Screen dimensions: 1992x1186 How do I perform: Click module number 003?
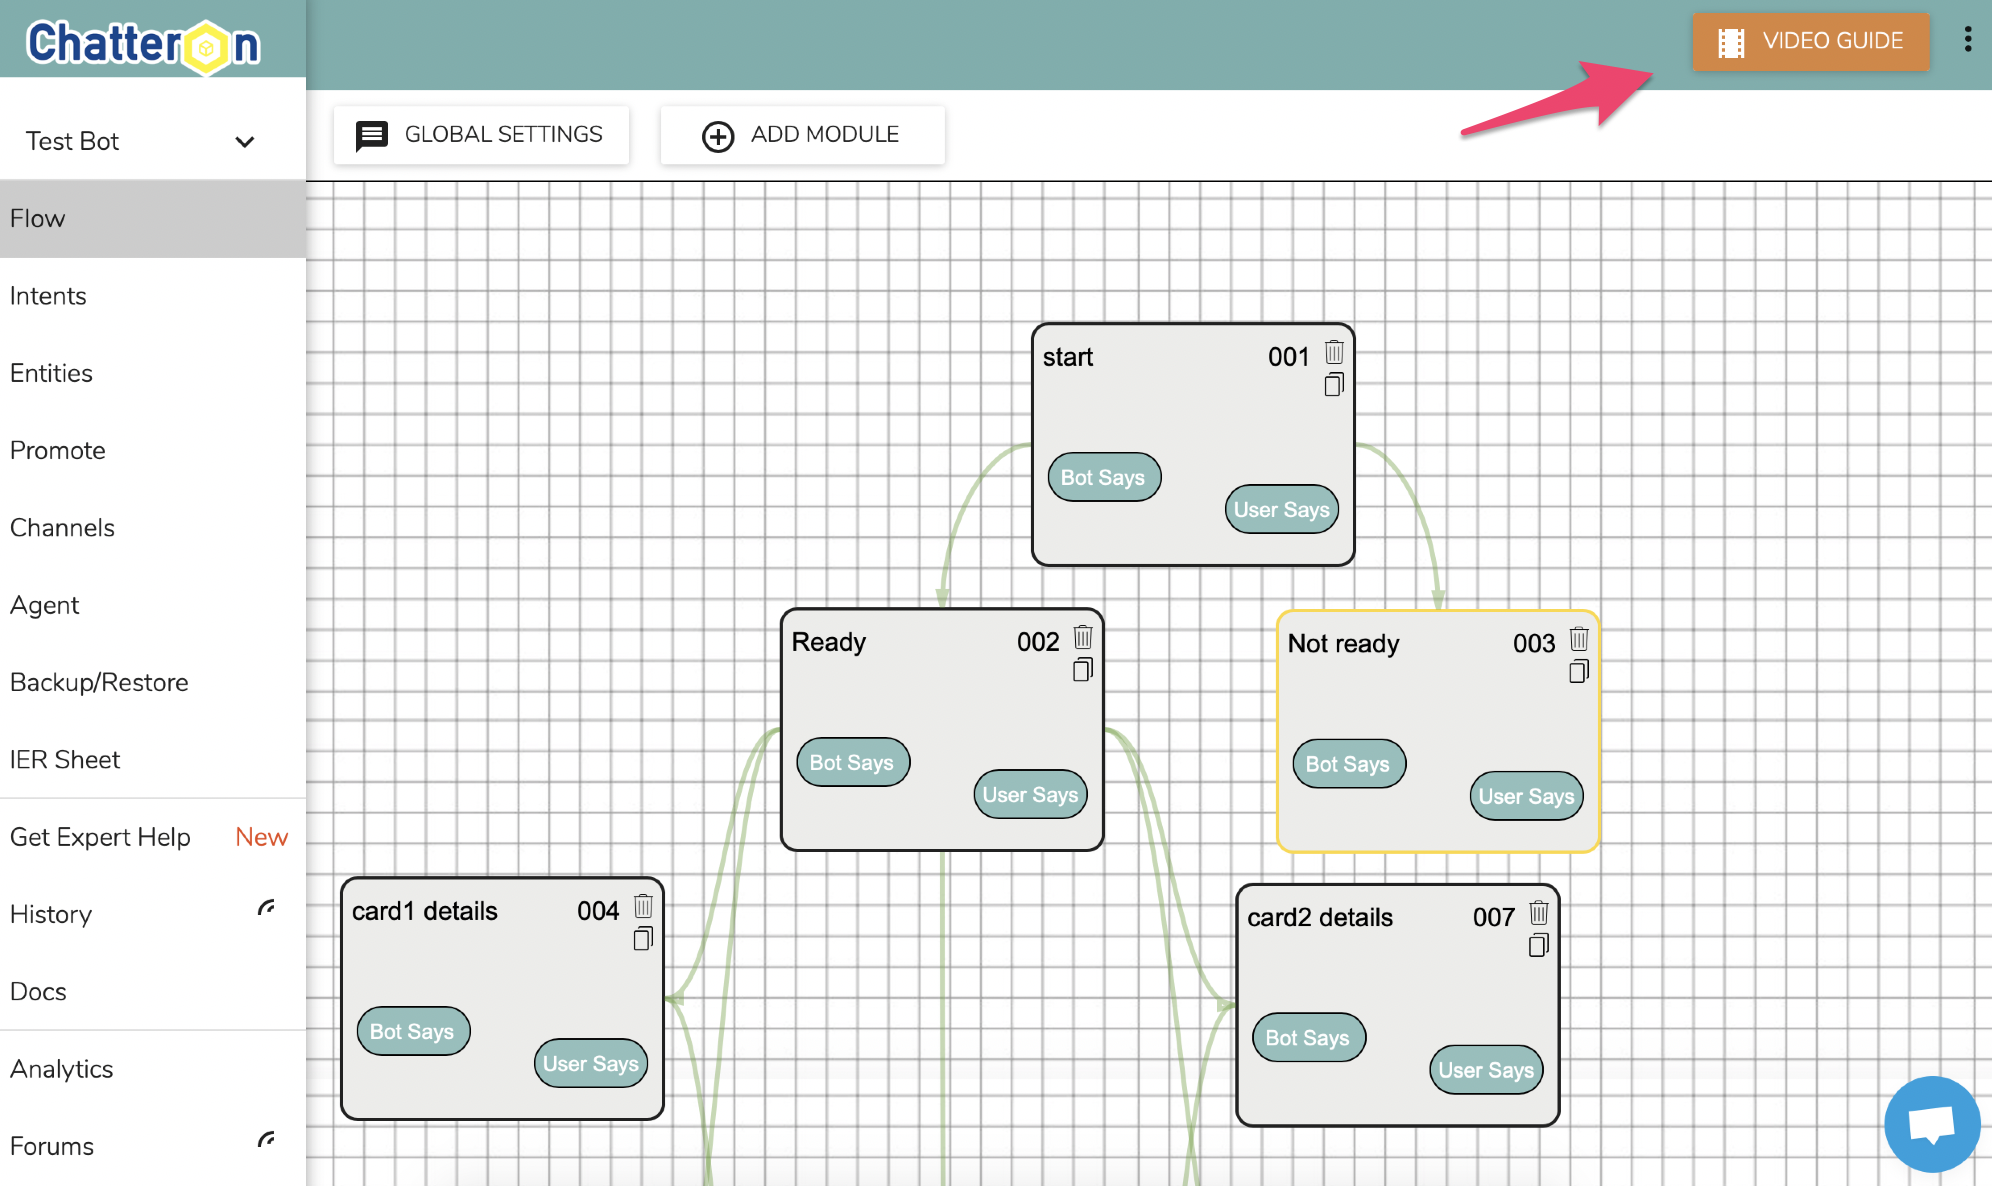point(1534,644)
